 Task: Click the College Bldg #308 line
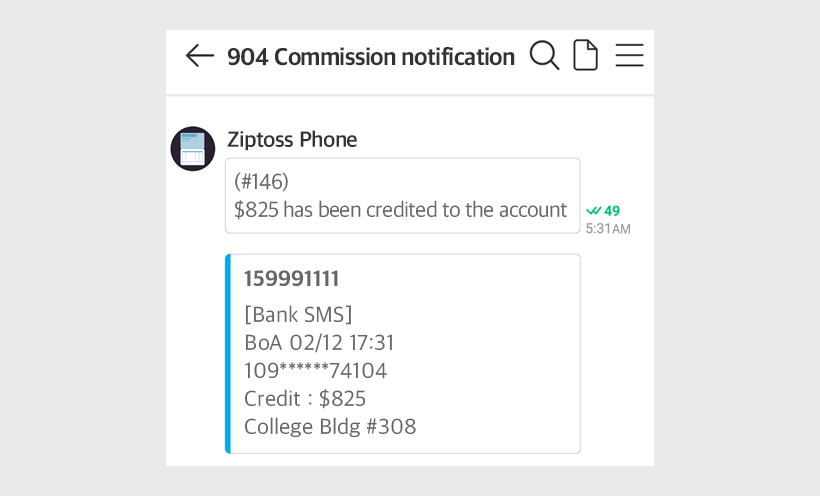330,426
